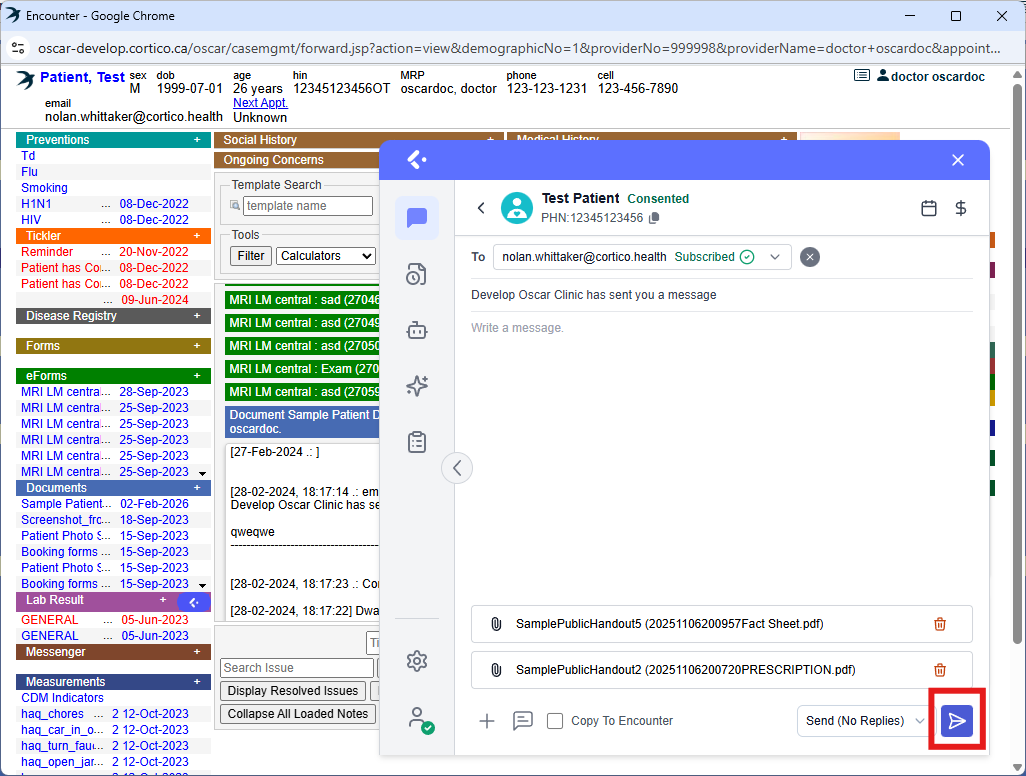The height and width of the screenshot is (776, 1026).
Task: Open the Calculators dropdown
Action: coord(326,256)
